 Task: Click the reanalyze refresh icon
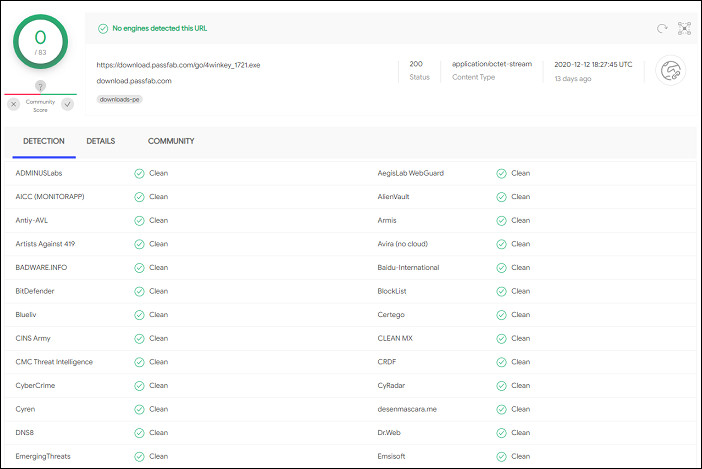click(662, 29)
